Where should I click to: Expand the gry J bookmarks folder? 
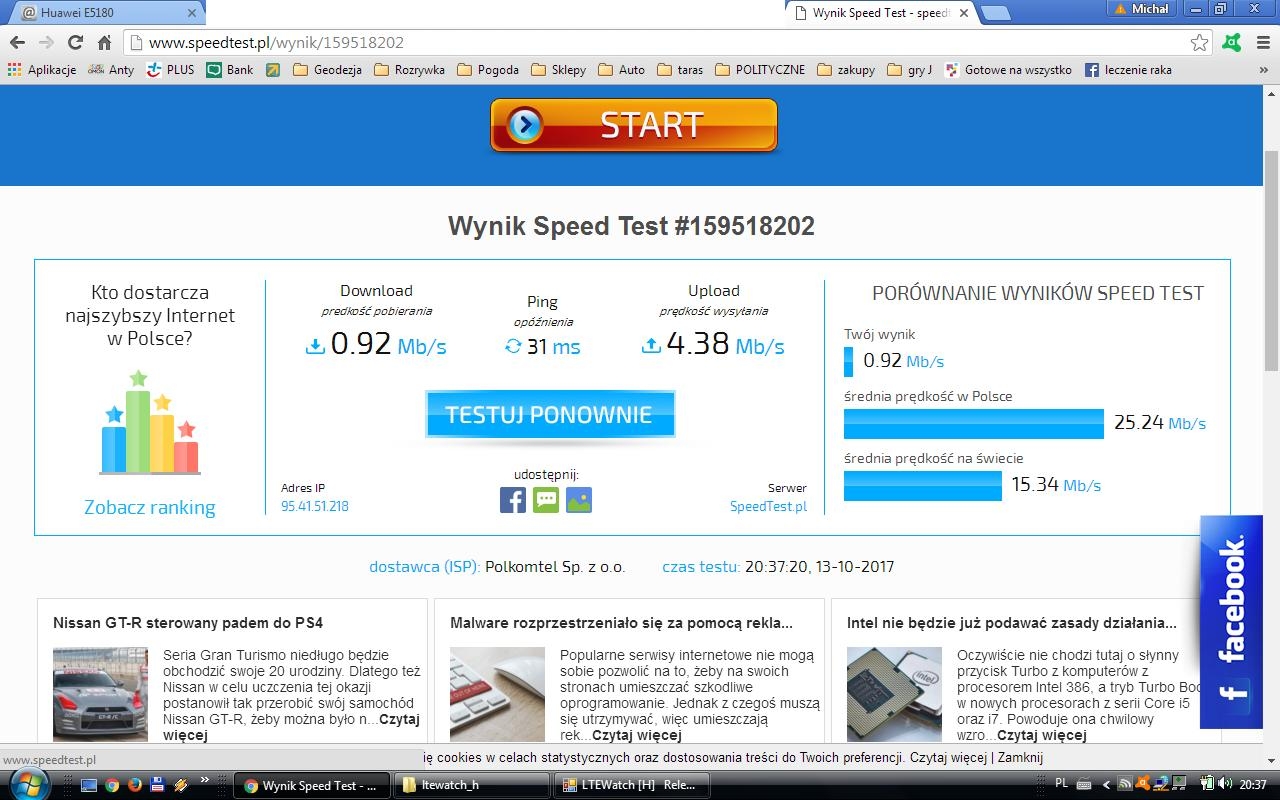pos(910,70)
